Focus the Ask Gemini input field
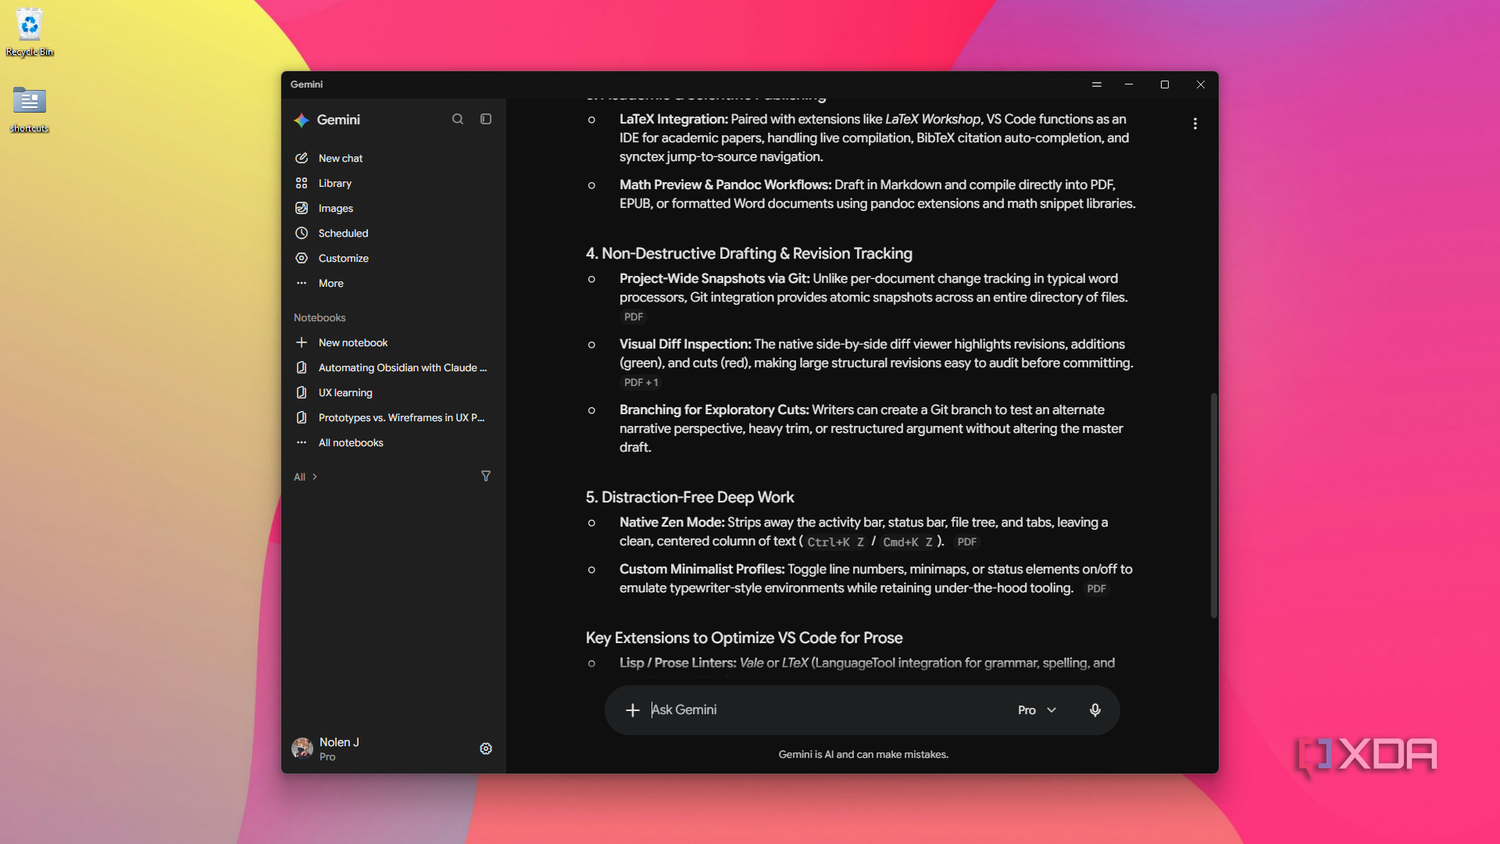 pyautogui.click(x=825, y=710)
